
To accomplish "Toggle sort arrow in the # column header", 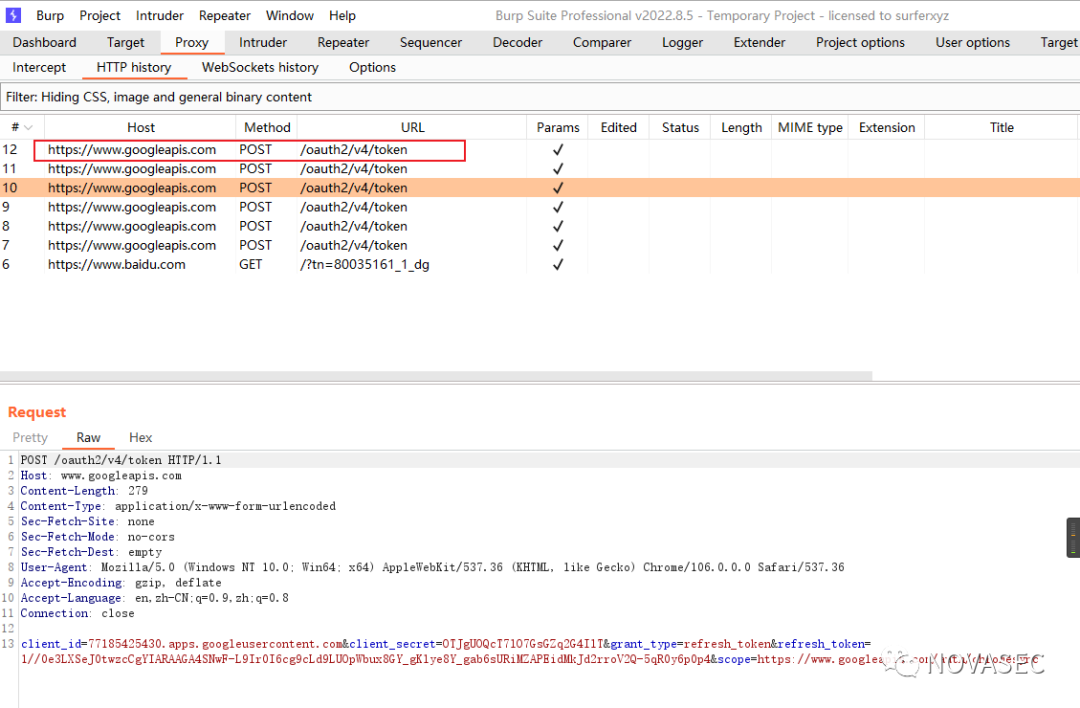I will pos(28,127).
